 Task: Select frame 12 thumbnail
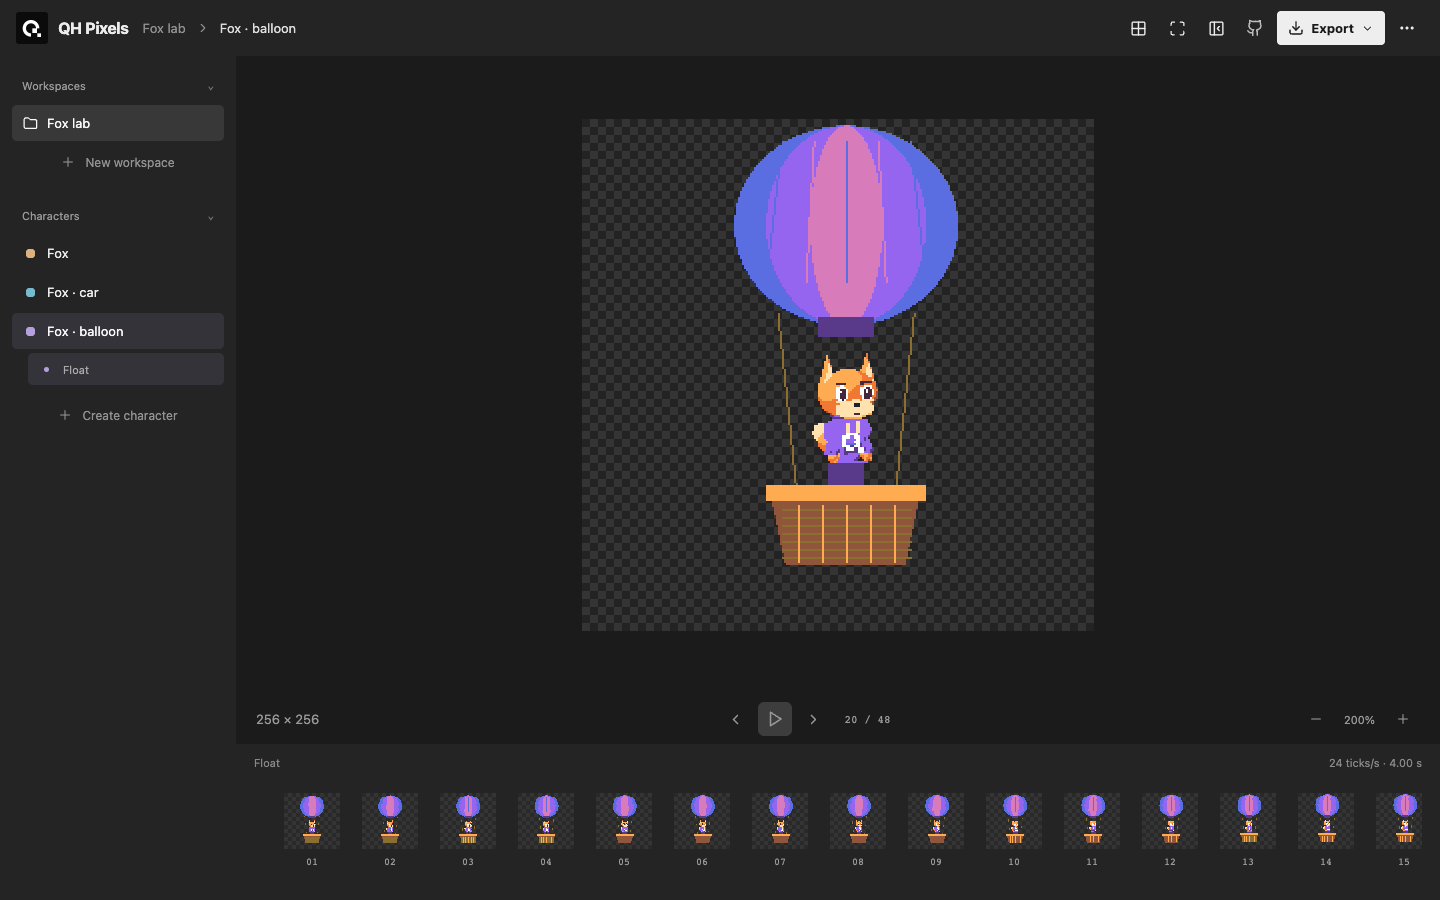pyautogui.click(x=1170, y=821)
